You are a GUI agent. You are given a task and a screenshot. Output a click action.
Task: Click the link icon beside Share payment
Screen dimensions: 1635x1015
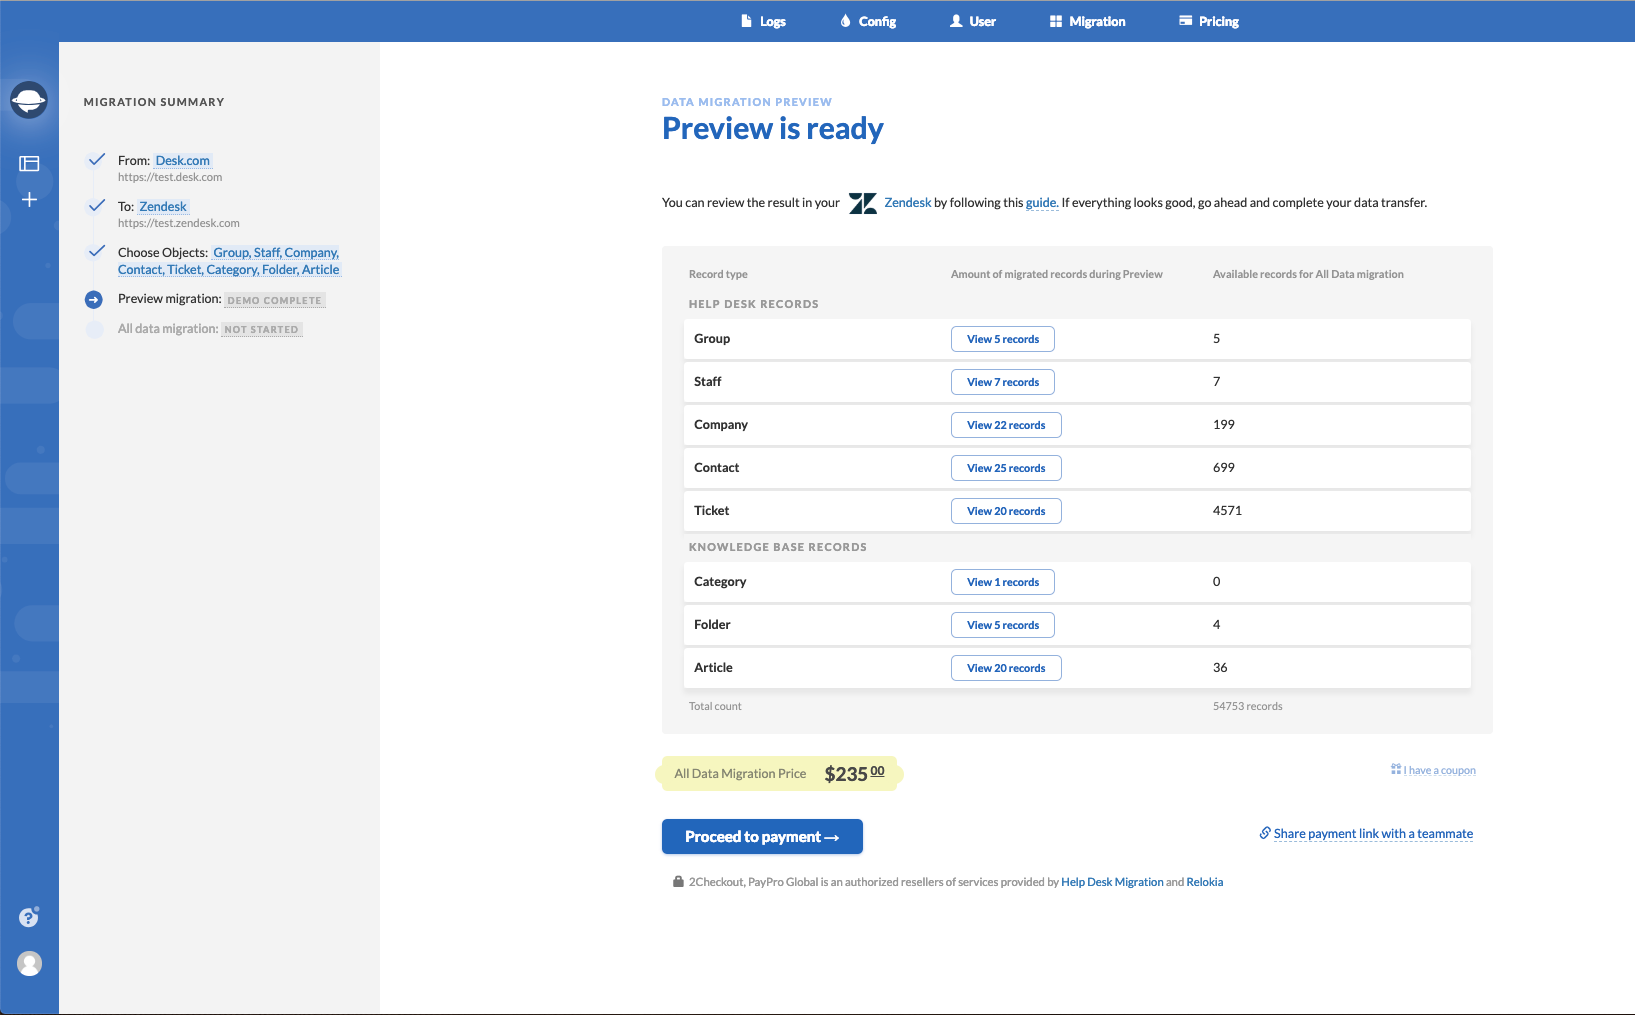1265,833
